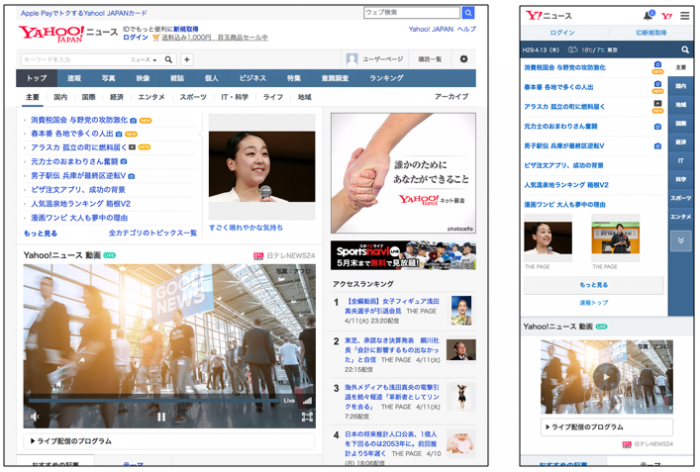The image size is (700, 472).
Task: Expand the ライブ配信のプログラム section on desktop
Action: pos(169,440)
